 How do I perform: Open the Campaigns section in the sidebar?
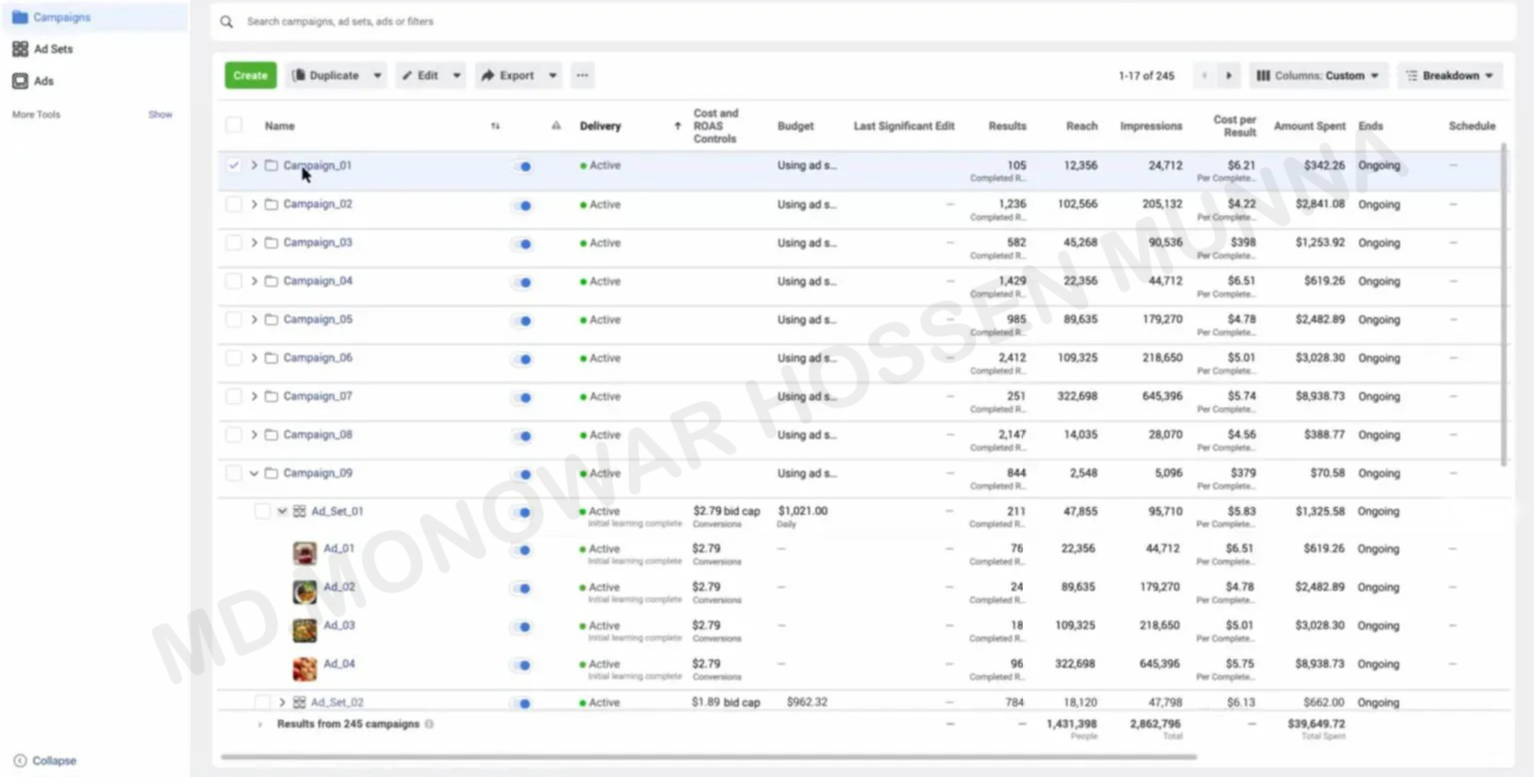click(x=94, y=17)
